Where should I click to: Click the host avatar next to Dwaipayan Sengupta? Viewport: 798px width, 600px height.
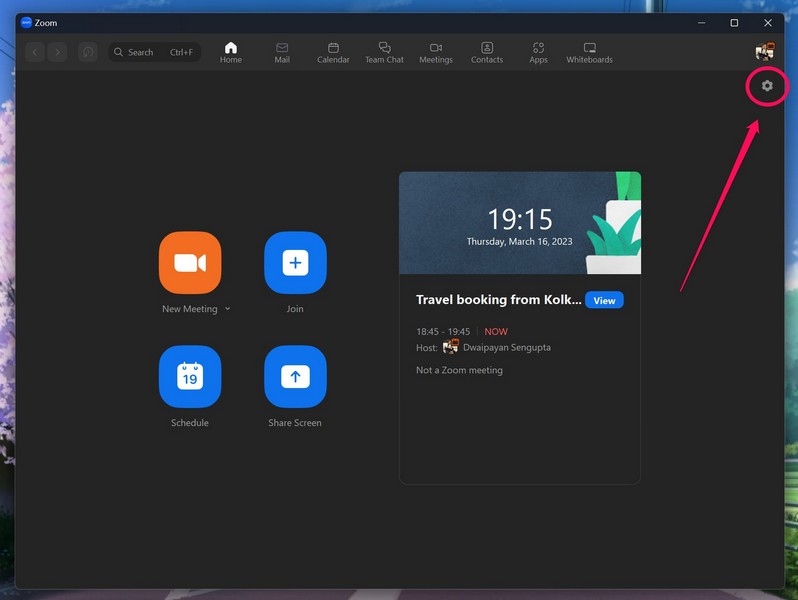click(450, 347)
